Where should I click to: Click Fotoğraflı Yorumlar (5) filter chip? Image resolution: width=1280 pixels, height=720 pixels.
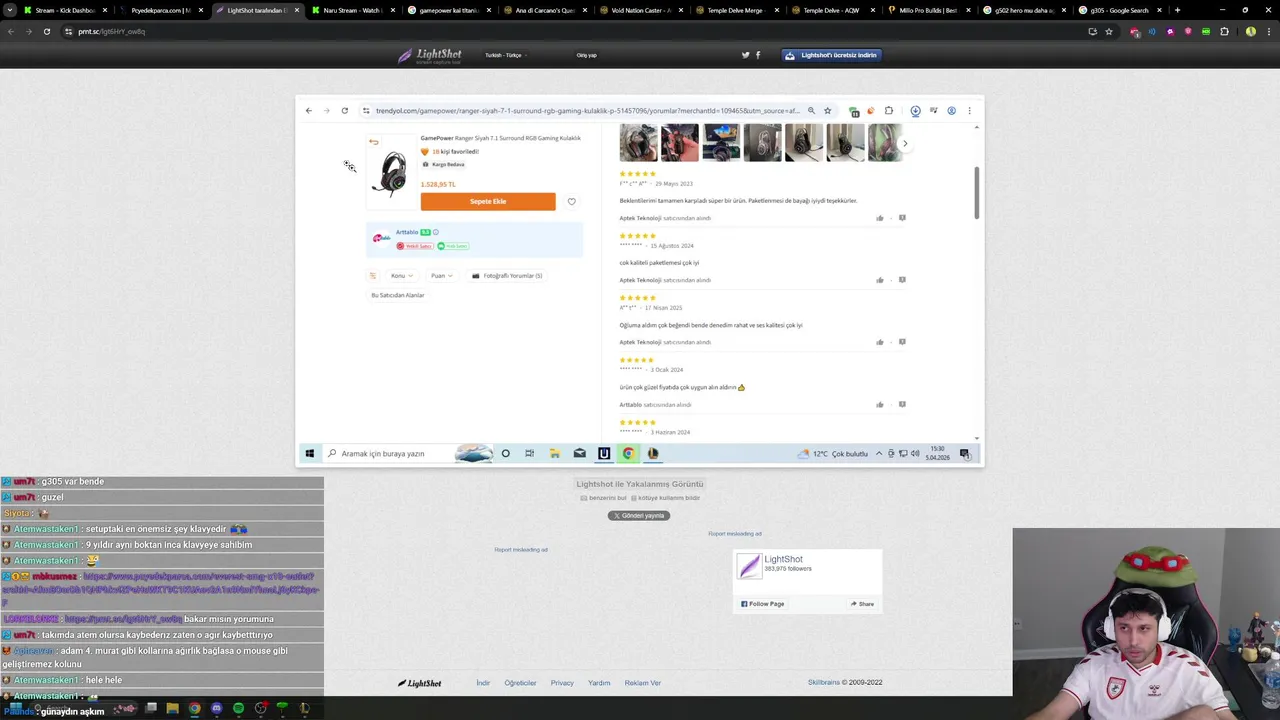click(507, 276)
